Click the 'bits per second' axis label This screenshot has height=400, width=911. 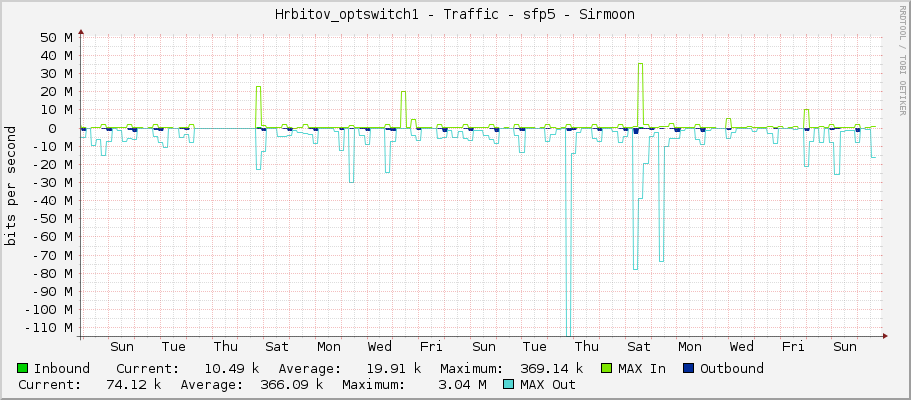pyautogui.click(x=10, y=186)
